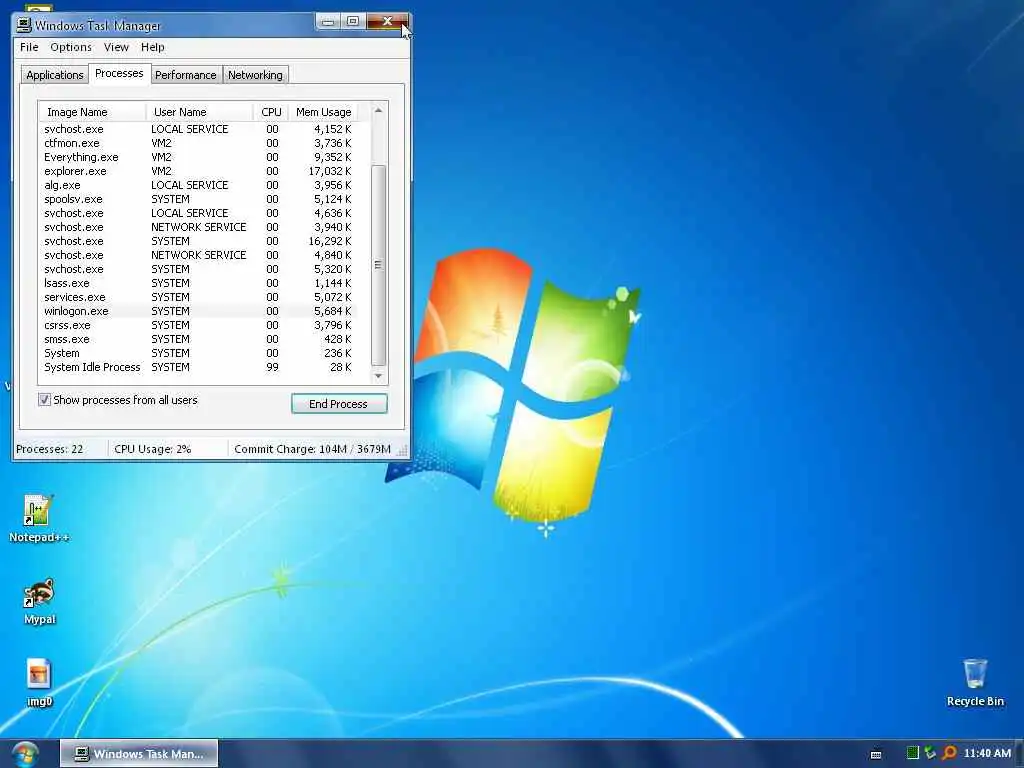Open the File menu
1024x768 pixels.
click(x=29, y=47)
